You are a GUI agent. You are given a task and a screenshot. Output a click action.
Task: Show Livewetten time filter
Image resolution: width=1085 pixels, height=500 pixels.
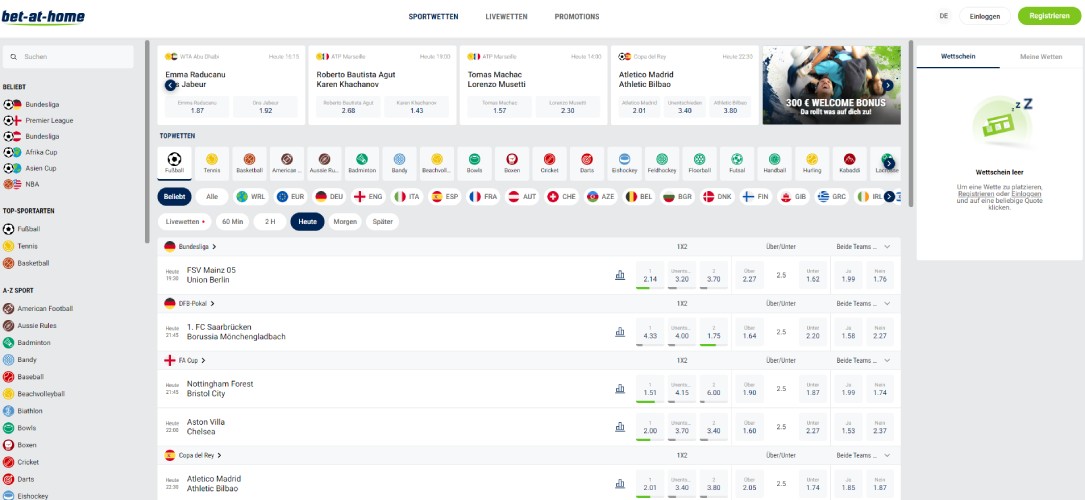pyautogui.click(x=185, y=222)
